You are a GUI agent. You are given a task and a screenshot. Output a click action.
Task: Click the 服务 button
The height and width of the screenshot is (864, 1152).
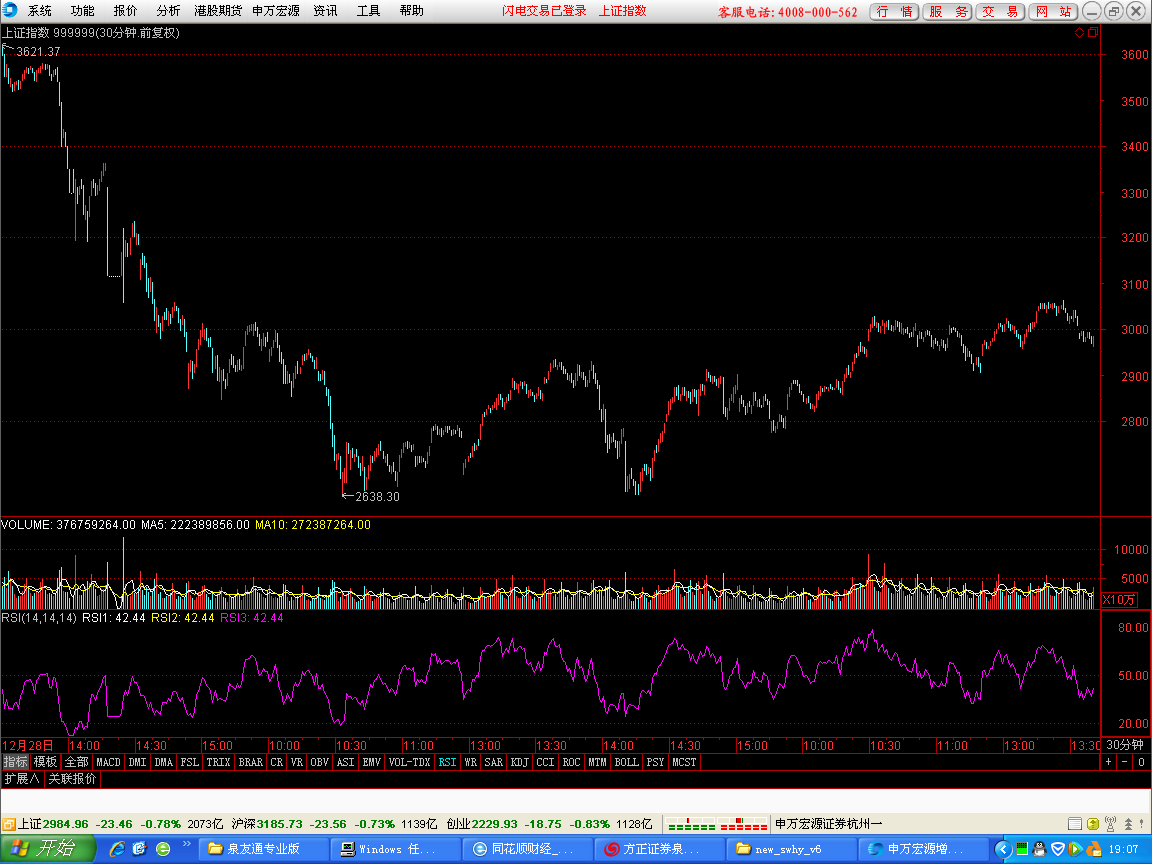947,11
